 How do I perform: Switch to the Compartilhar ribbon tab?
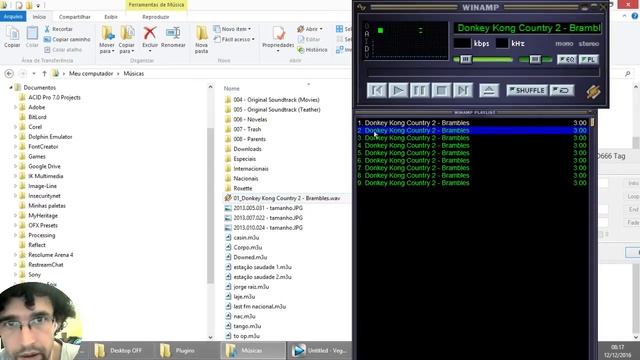click(75, 17)
